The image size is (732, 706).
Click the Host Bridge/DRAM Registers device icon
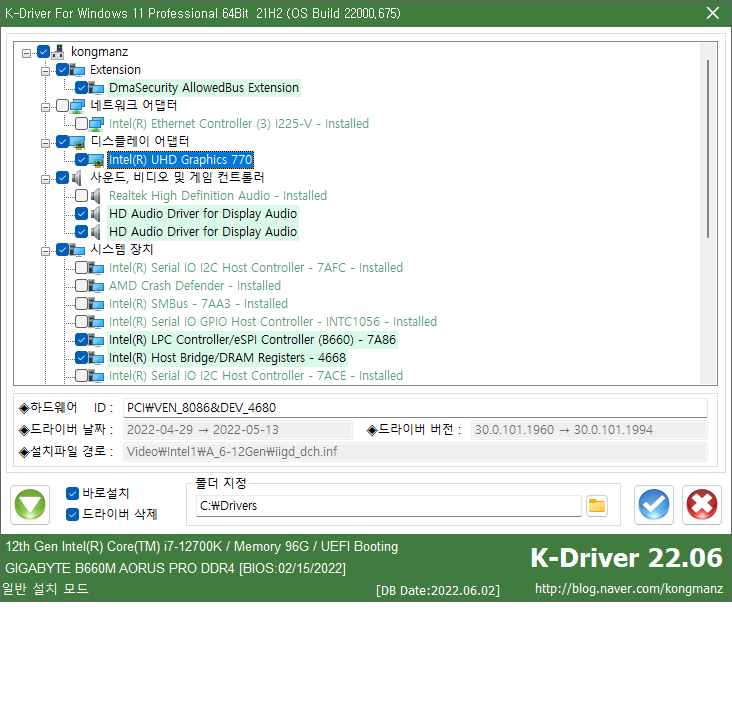coord(96,358)
